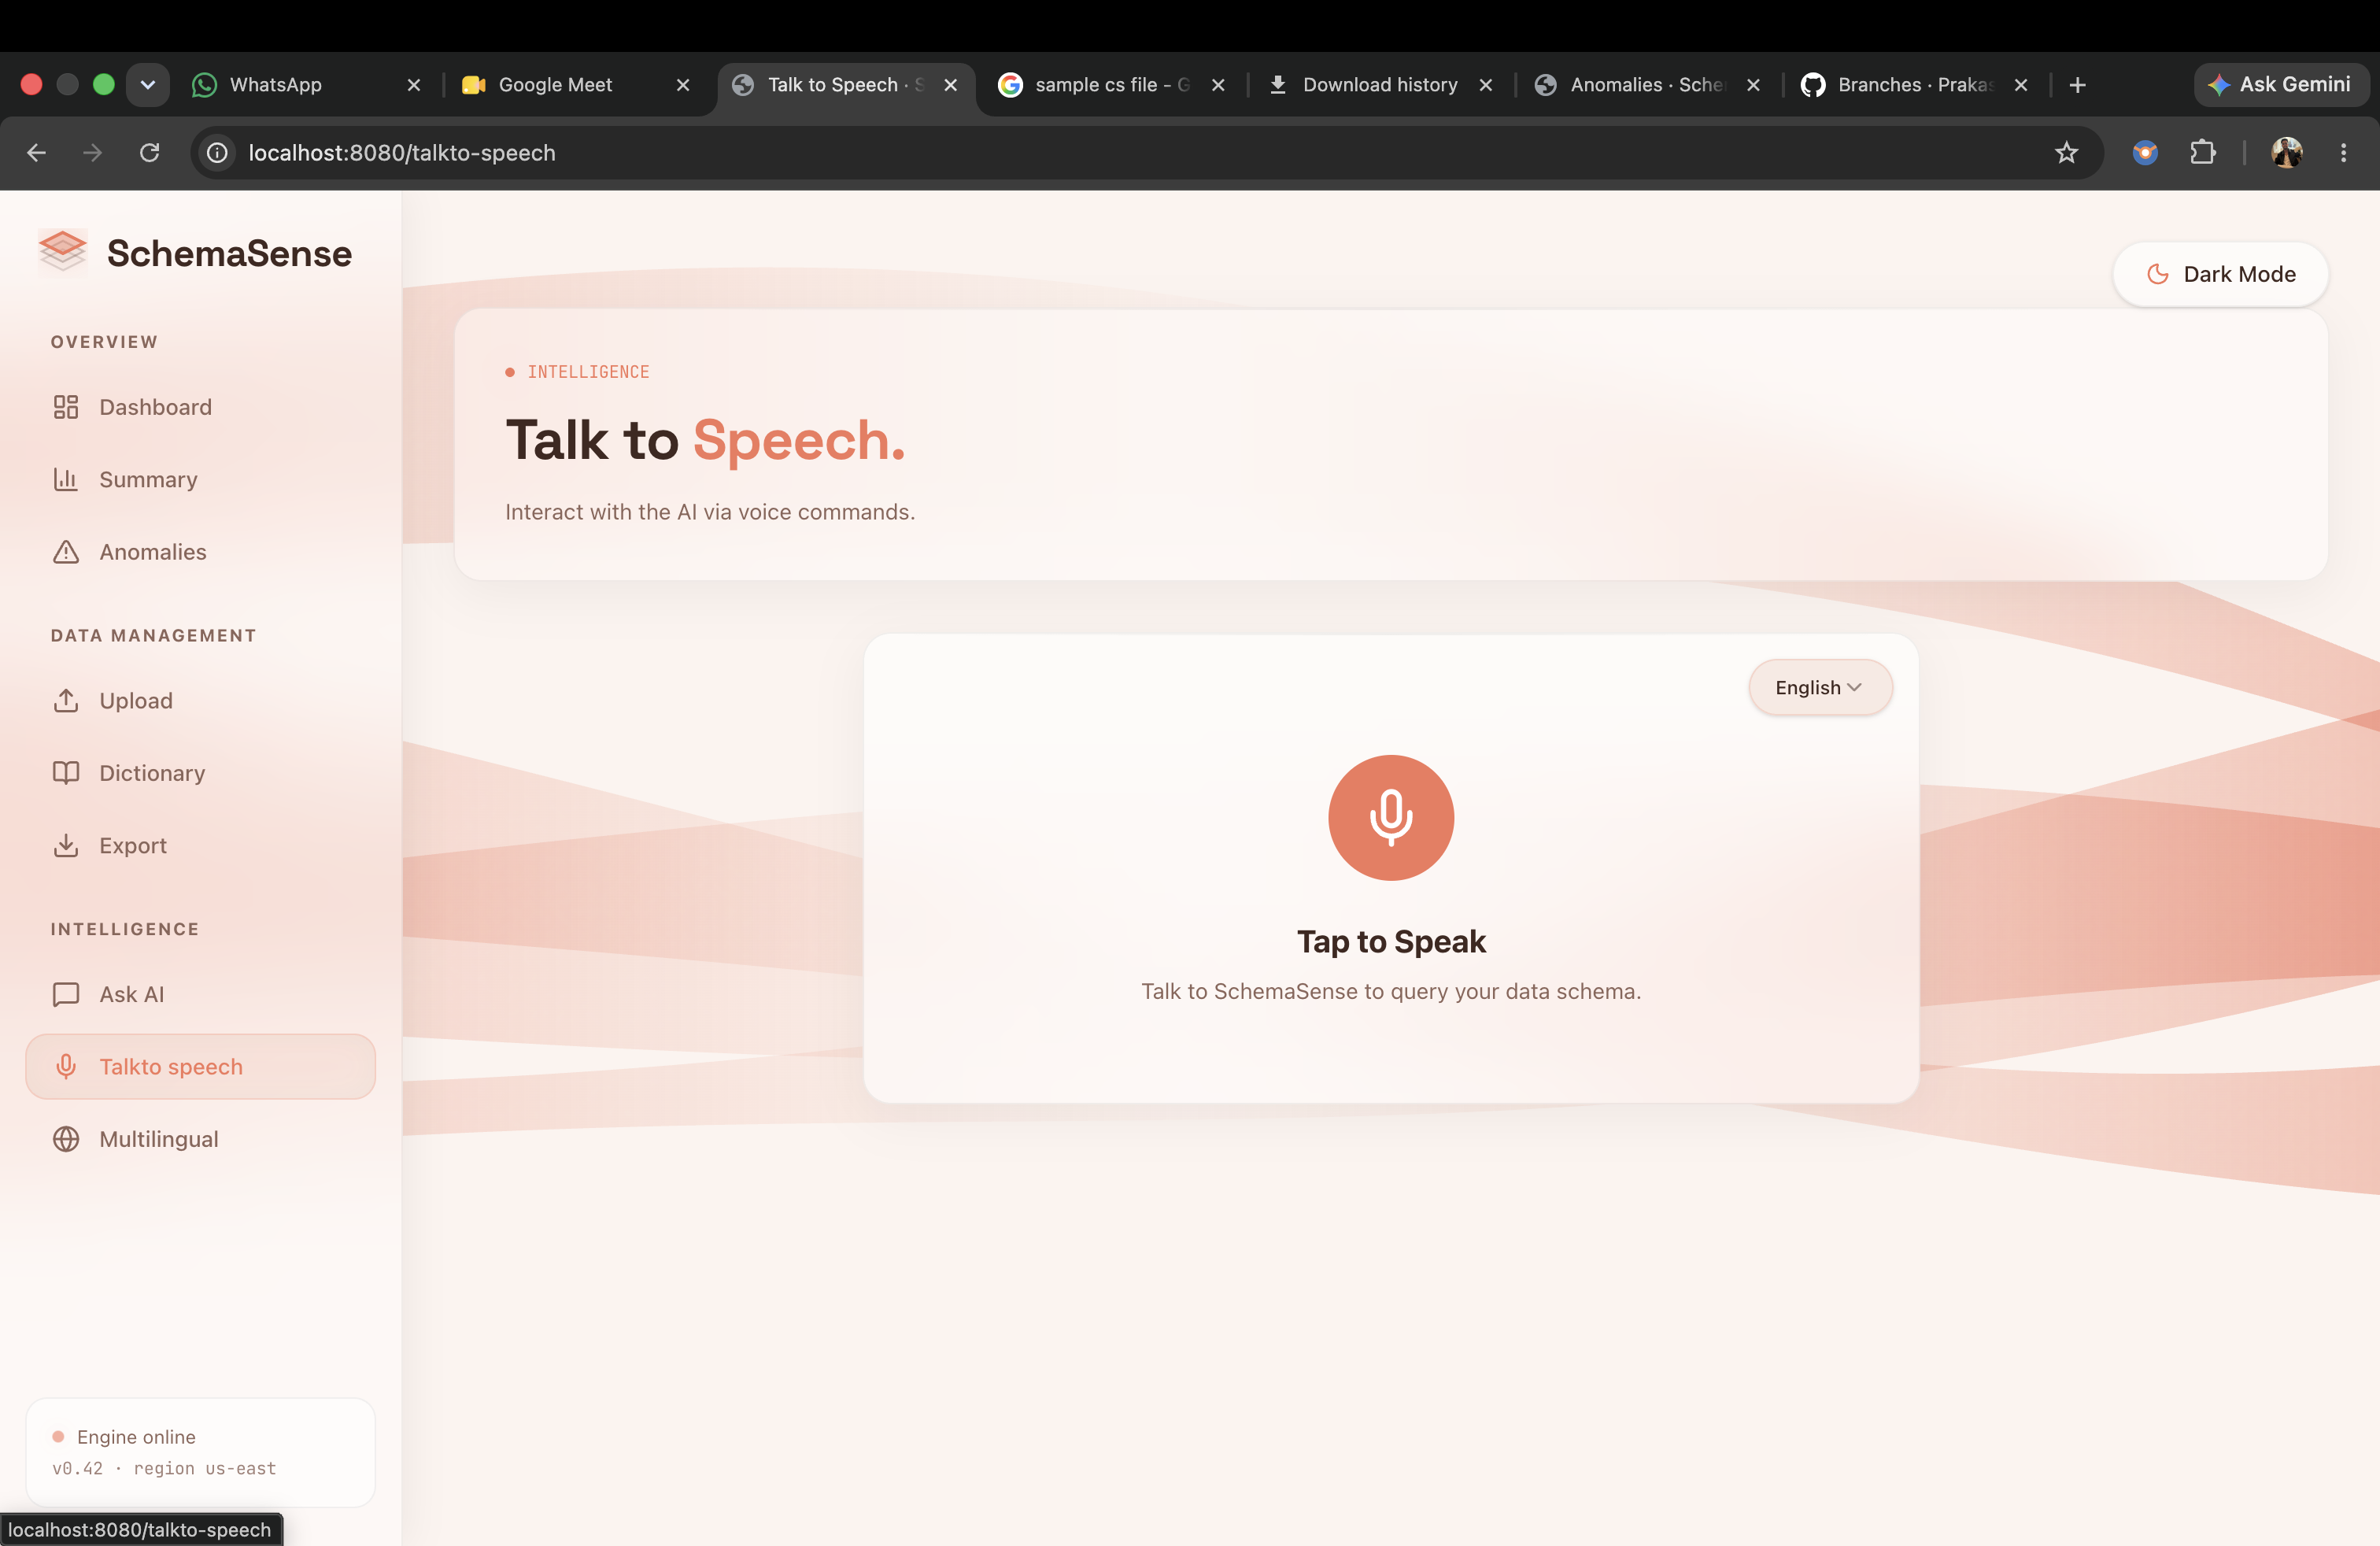Tap the microphone button to speak
This screenshot has height=1546, width=2380.
coord(1390,817)
